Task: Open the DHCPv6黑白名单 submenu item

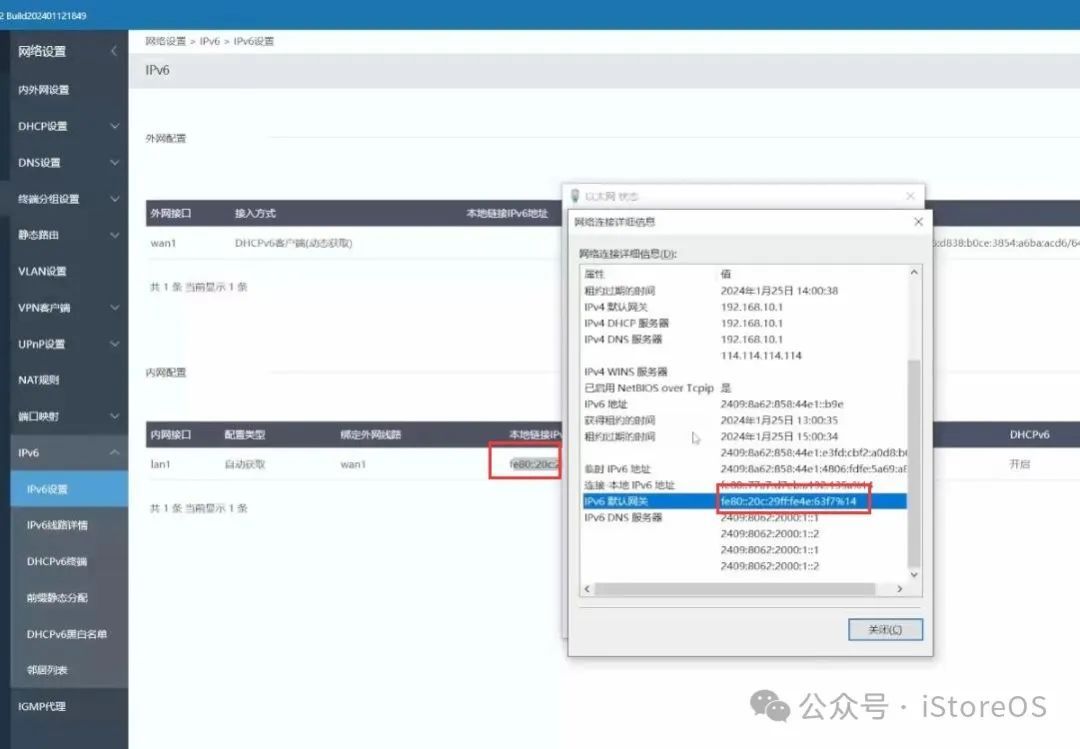Action: click(67, 634)
